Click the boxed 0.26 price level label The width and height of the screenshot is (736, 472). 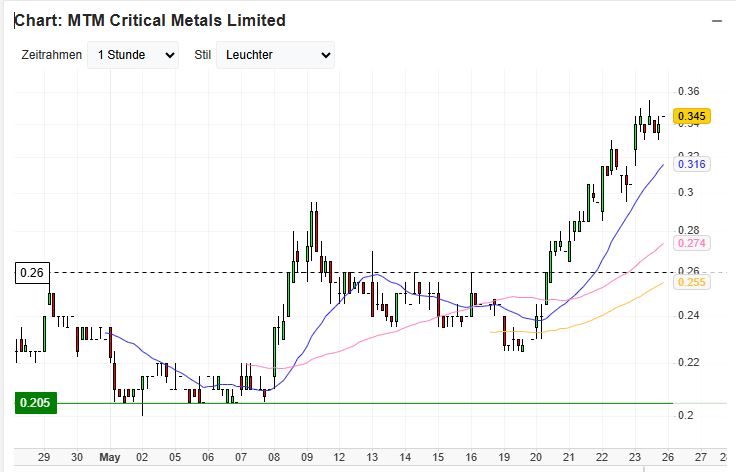(32, 273)
